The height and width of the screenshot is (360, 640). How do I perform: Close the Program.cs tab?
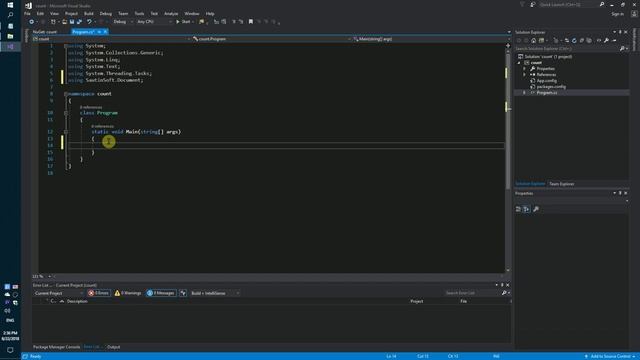click(x=105, y=32)
